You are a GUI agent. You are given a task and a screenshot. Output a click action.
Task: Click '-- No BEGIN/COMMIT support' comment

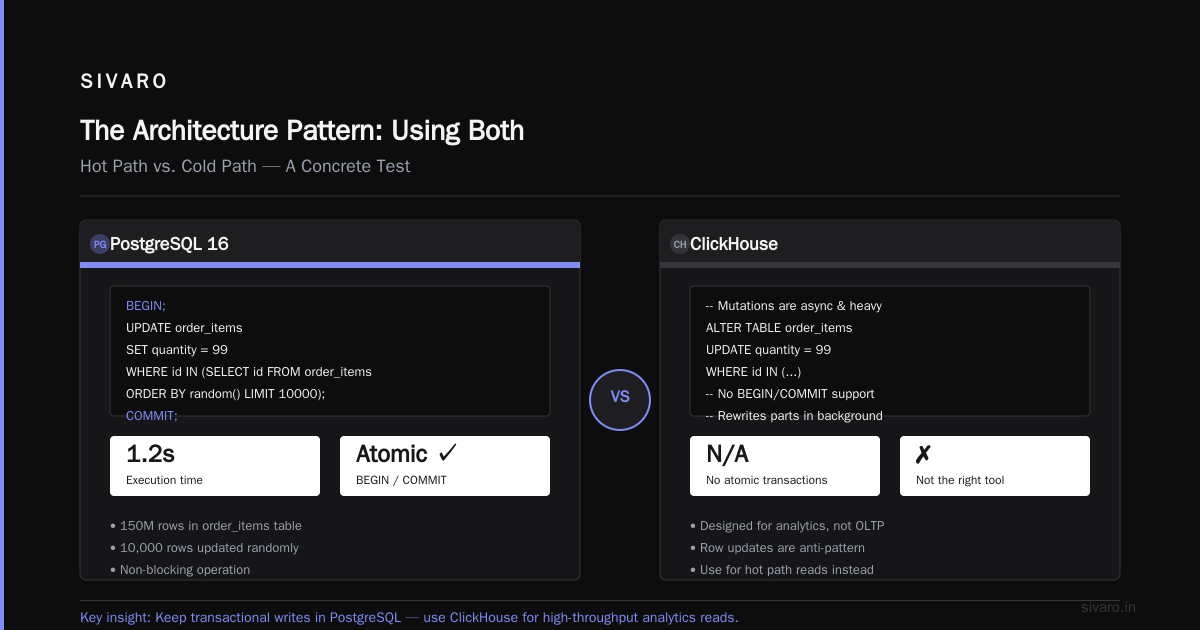tap(790, 393)
